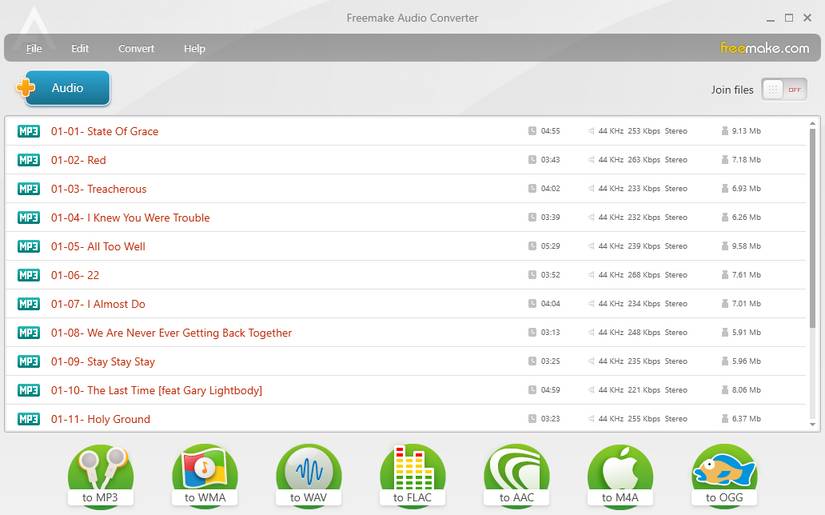
Task: Click the duration clock icon for All Too Well
Action: 532,246
